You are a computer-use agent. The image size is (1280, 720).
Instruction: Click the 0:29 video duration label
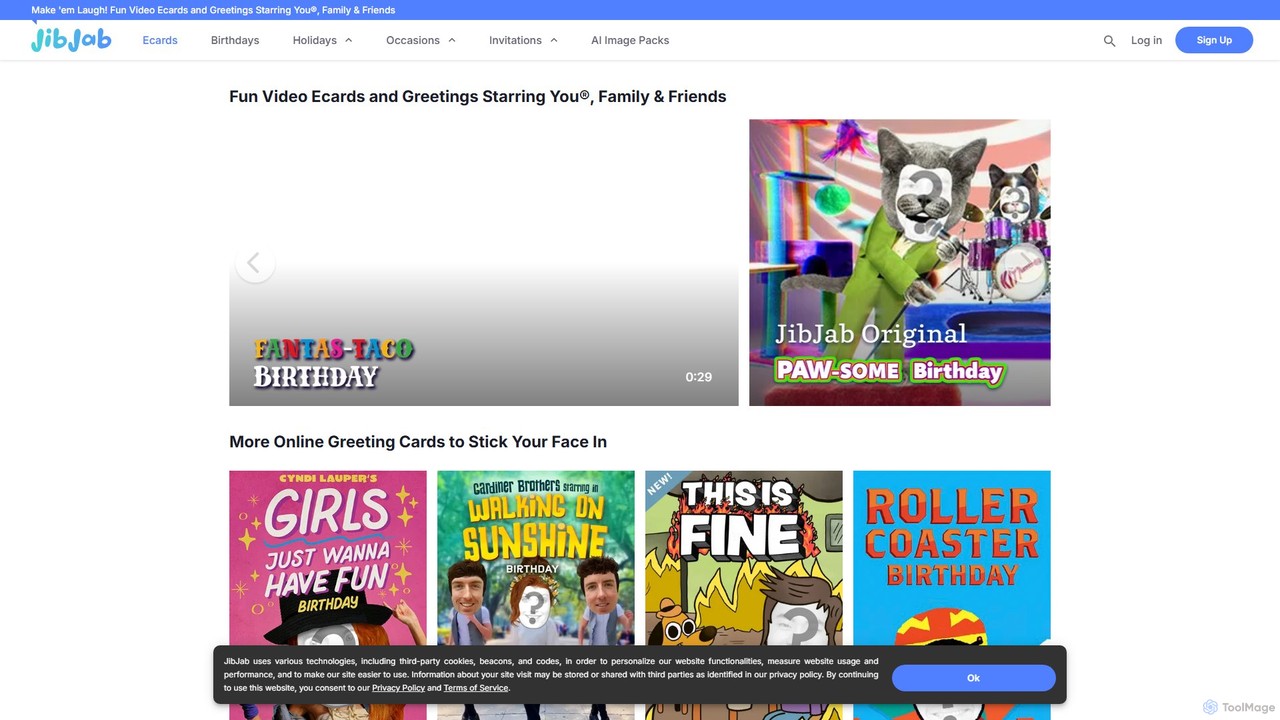click(x=698, y=377)
